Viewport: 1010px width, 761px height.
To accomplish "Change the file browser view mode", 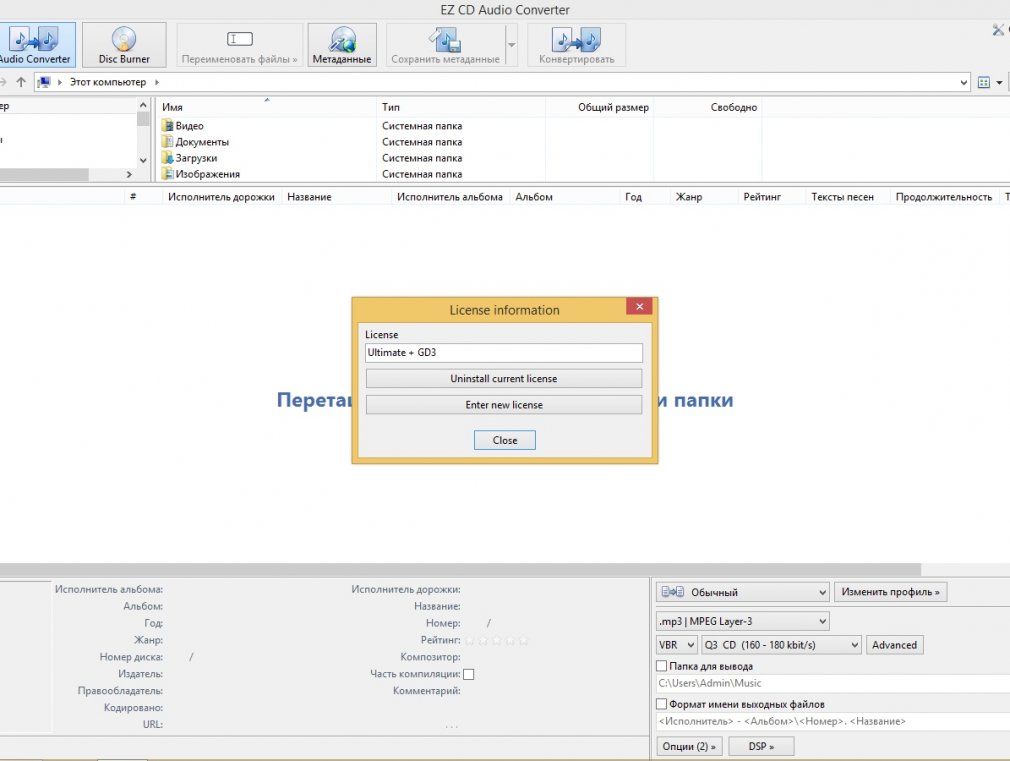I will pos(984,82).
